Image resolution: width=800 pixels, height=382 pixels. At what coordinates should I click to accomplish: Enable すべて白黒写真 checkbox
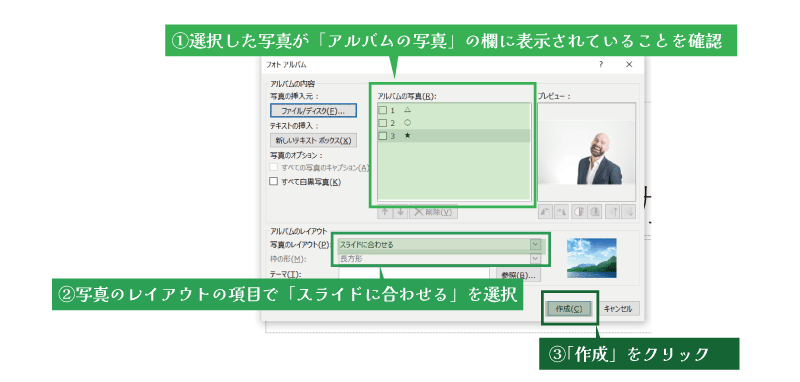coord(273,181)
